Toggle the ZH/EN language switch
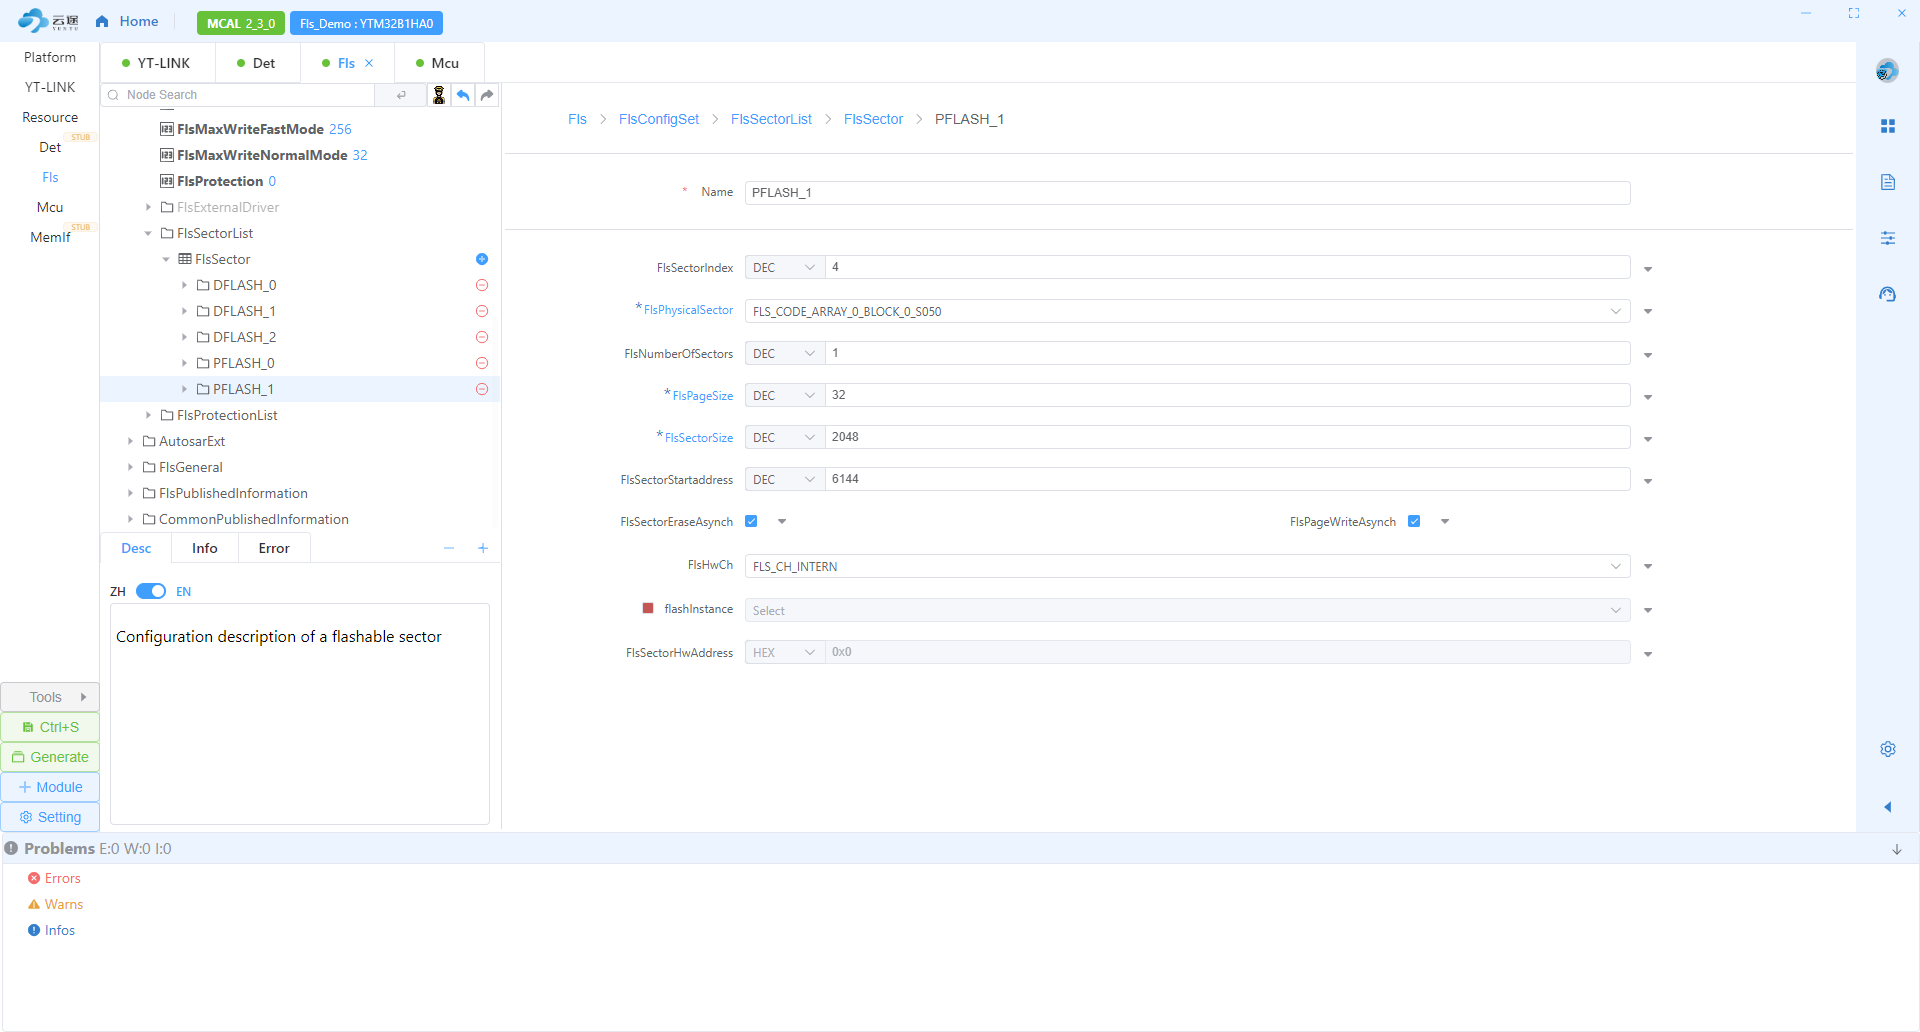1920x1032 pixels. pyautogui.click(x=151, y=591)
